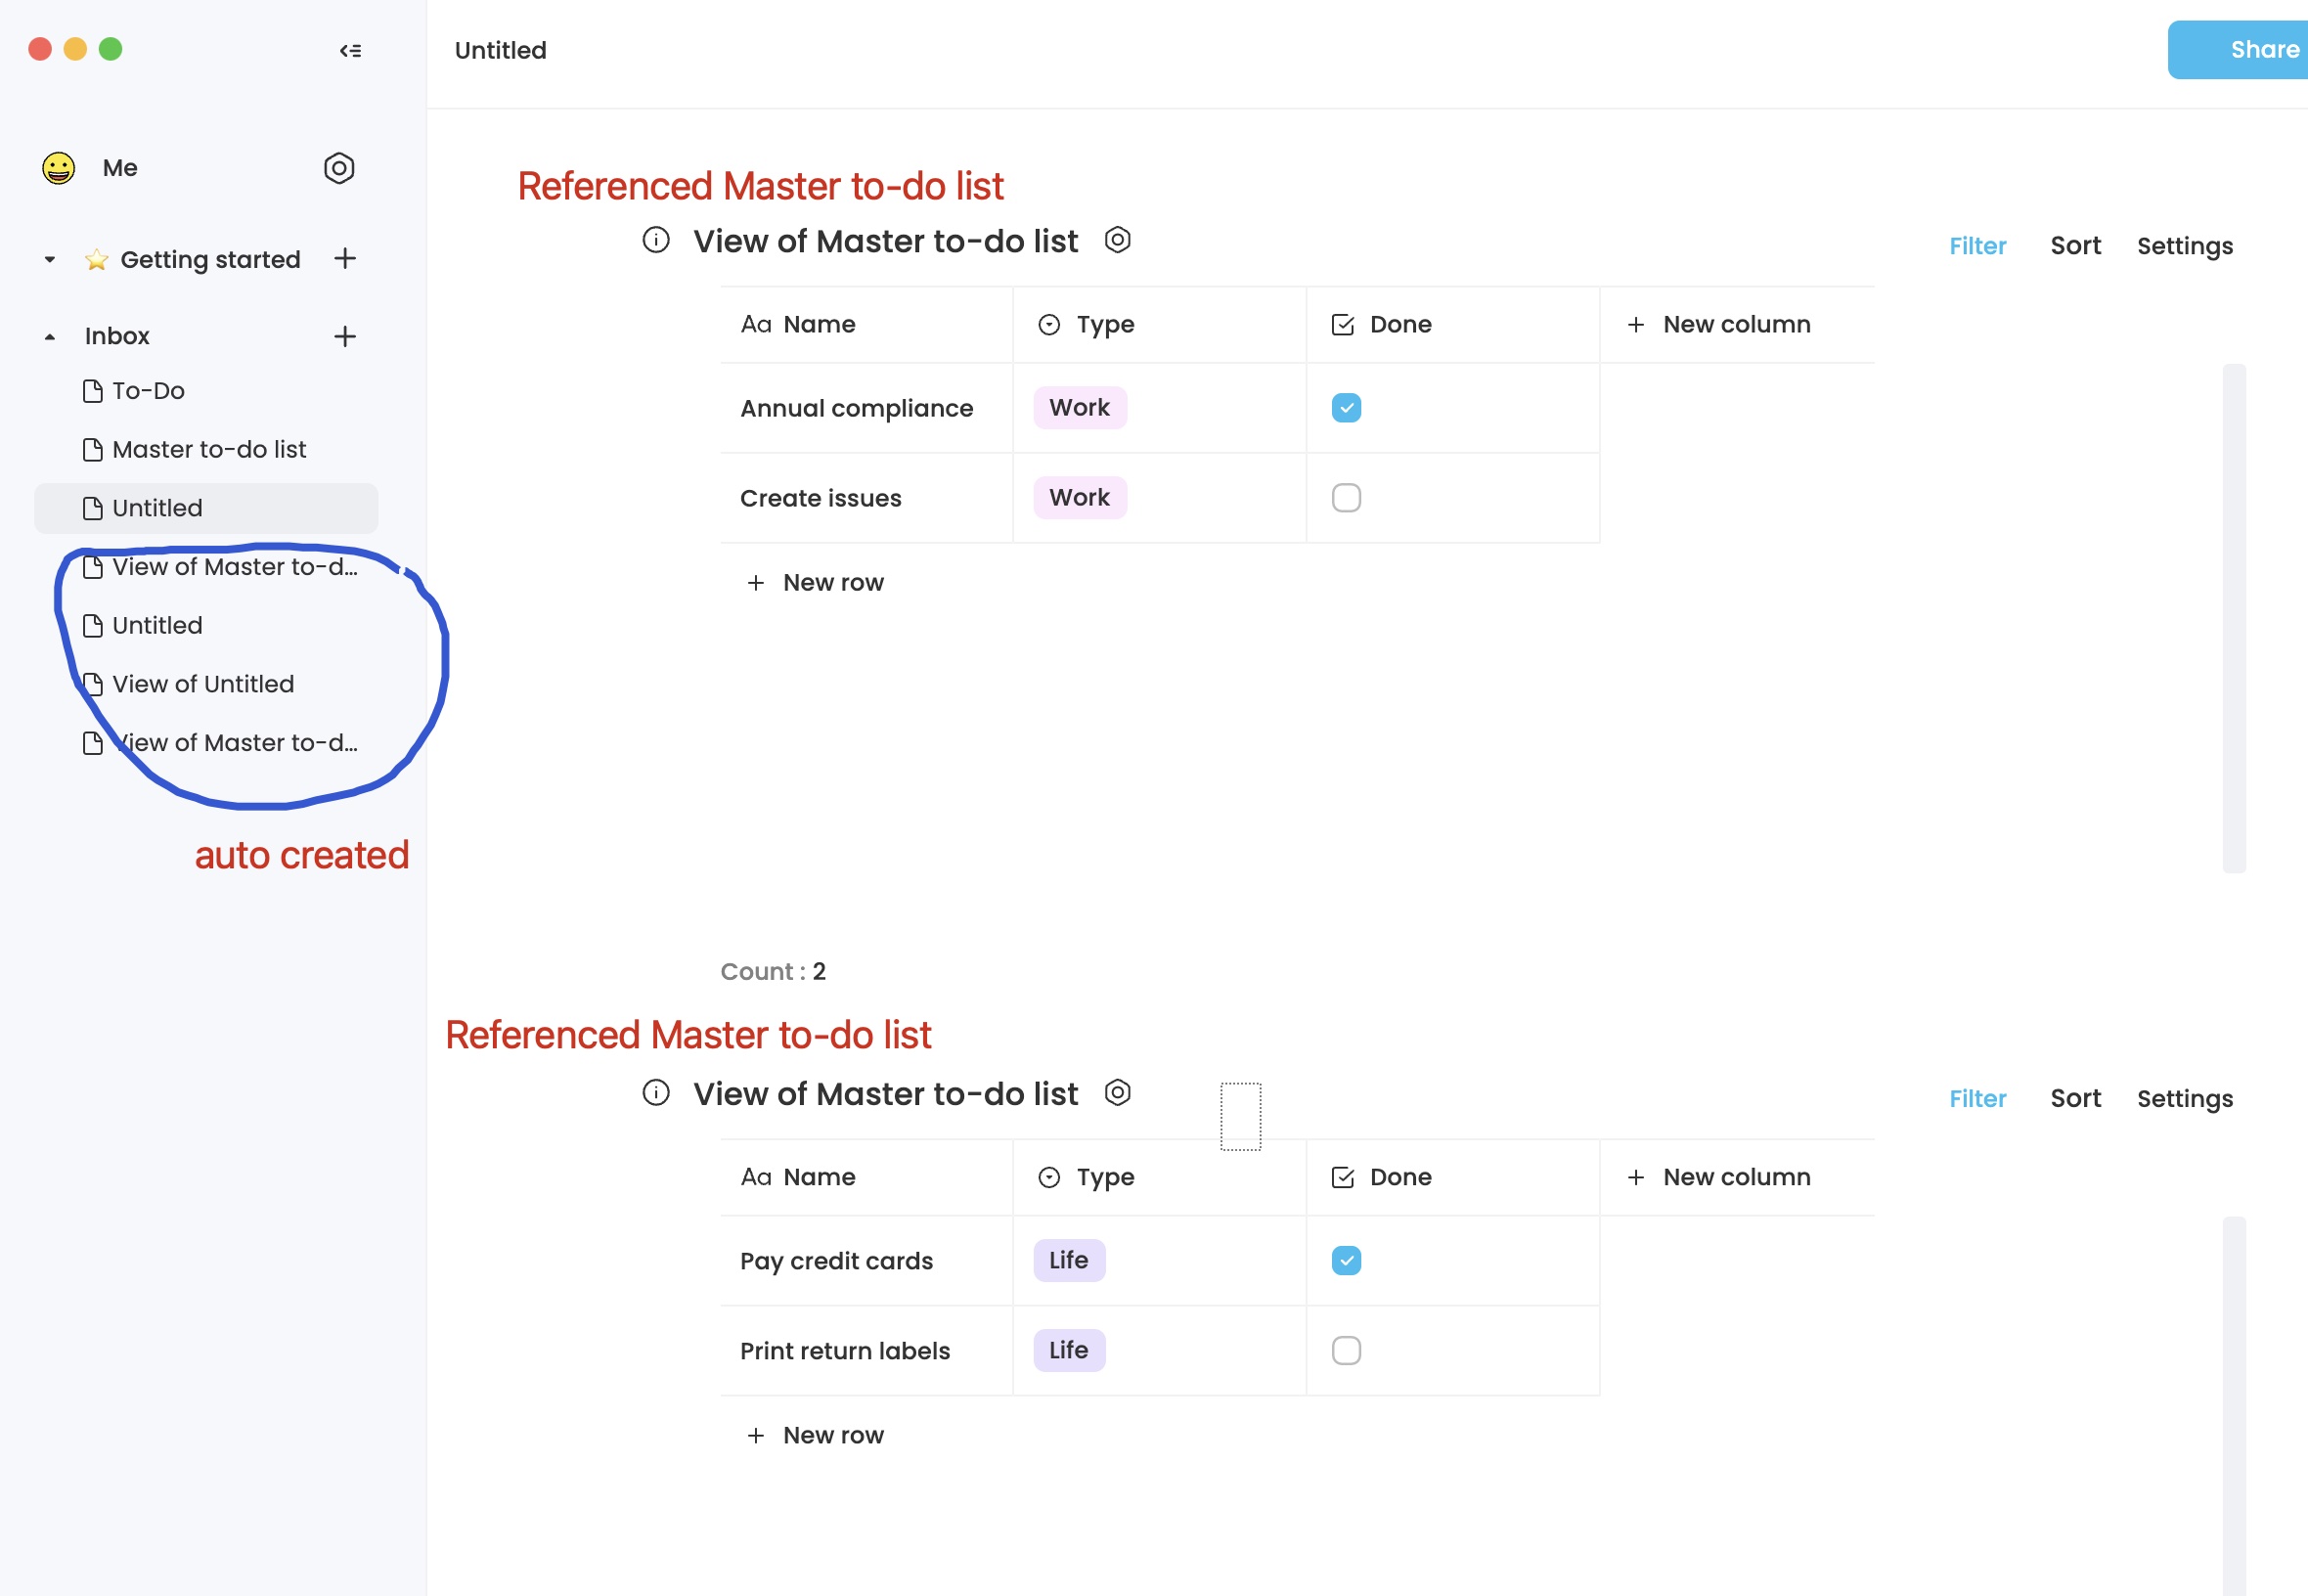Add a page with the plus beside Inbox
The height and width of the screenshot is (1596, 2308).
pyautogui.click(x=345, y=336)
